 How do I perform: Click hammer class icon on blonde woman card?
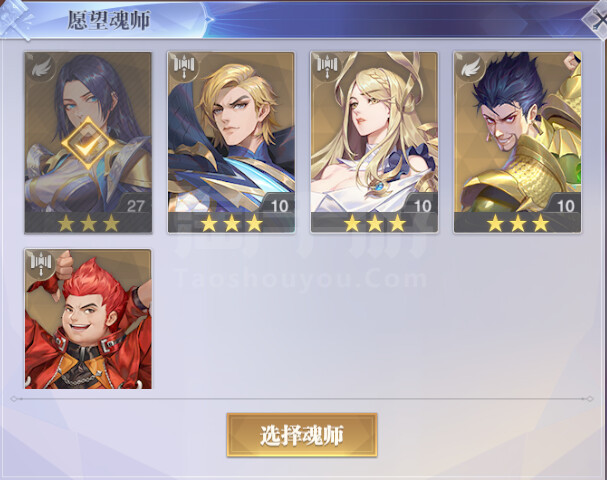tap(328, 66)
